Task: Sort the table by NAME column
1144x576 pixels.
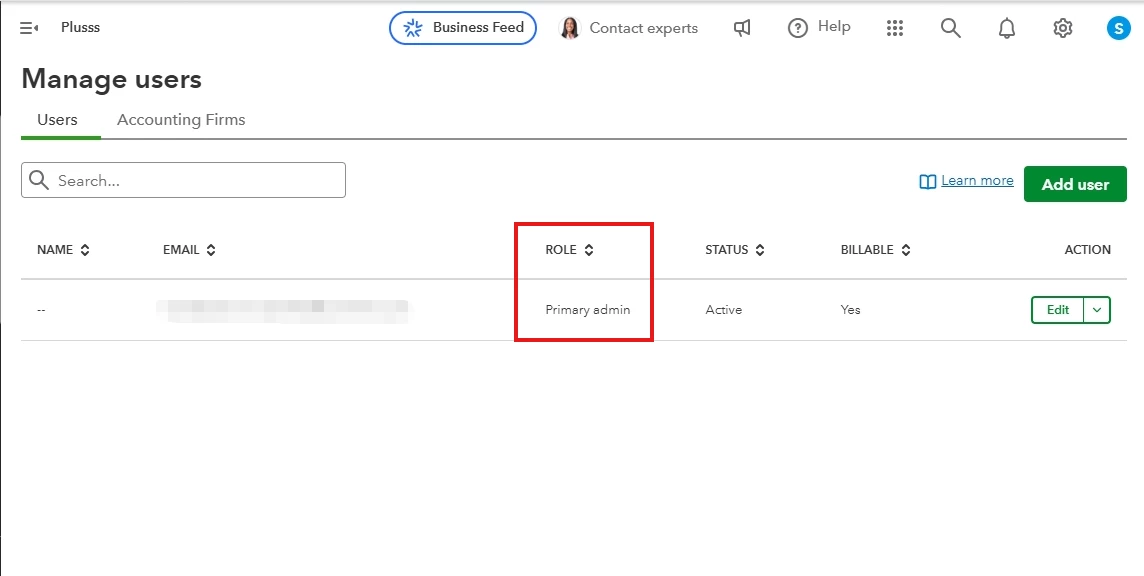Action: (x=63, y=250)
